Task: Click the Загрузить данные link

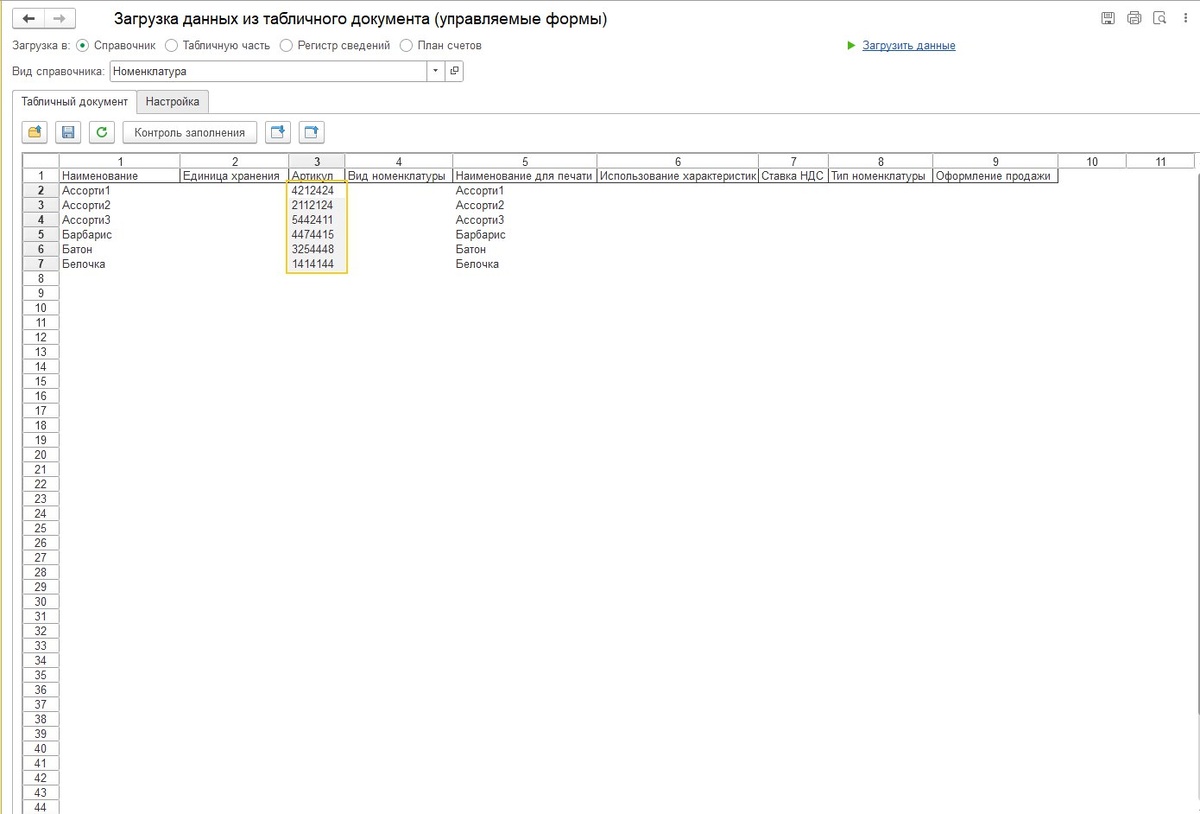Action: pyautogui.click(x=909, y=45)
